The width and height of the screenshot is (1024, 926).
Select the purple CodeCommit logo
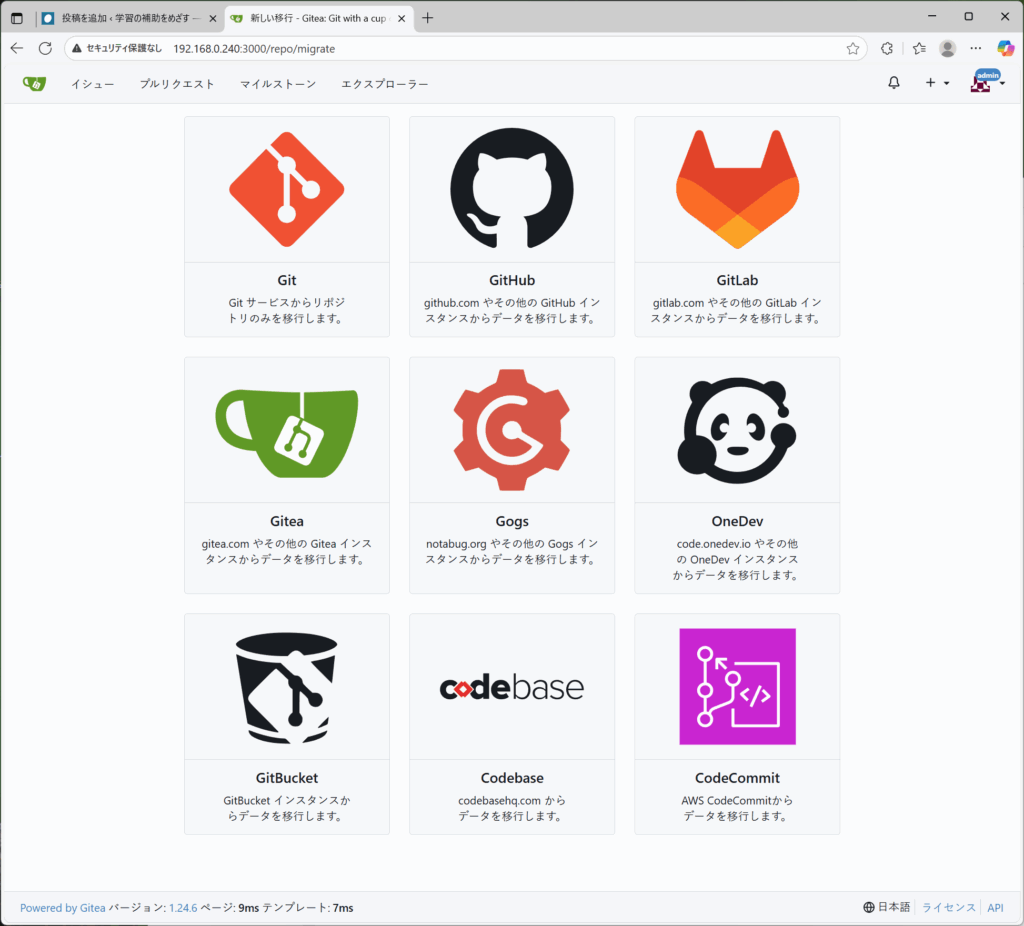pyautogui.click(x=737, y=686)
